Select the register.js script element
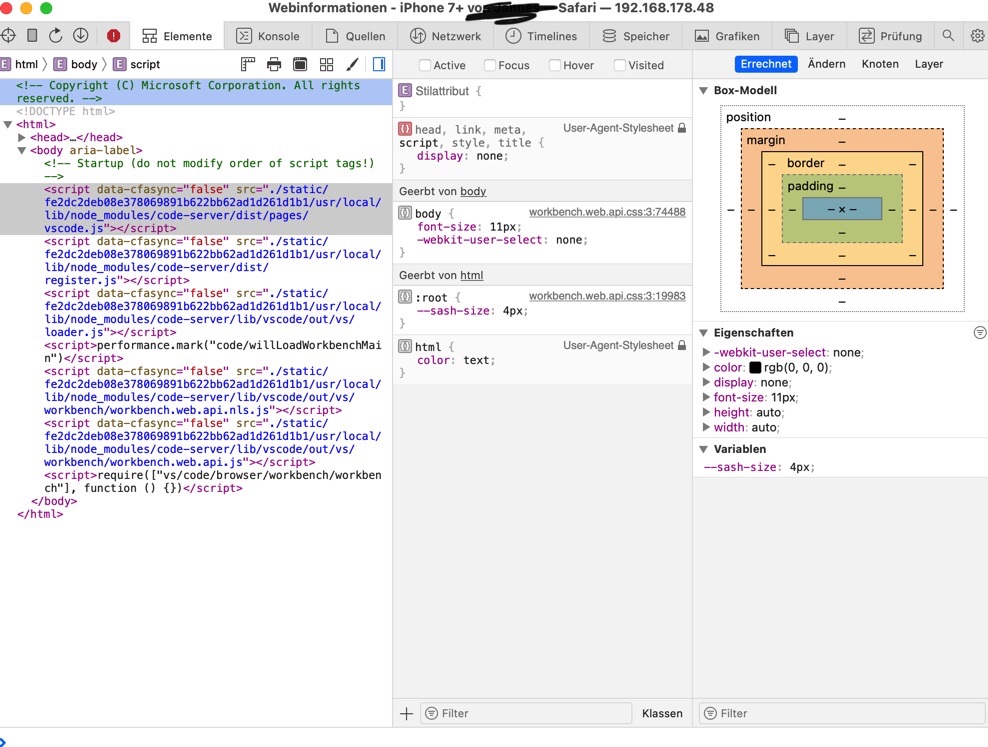Image resolution: width=988 pixels, height=747 pixels. click(x=196, y=261)
